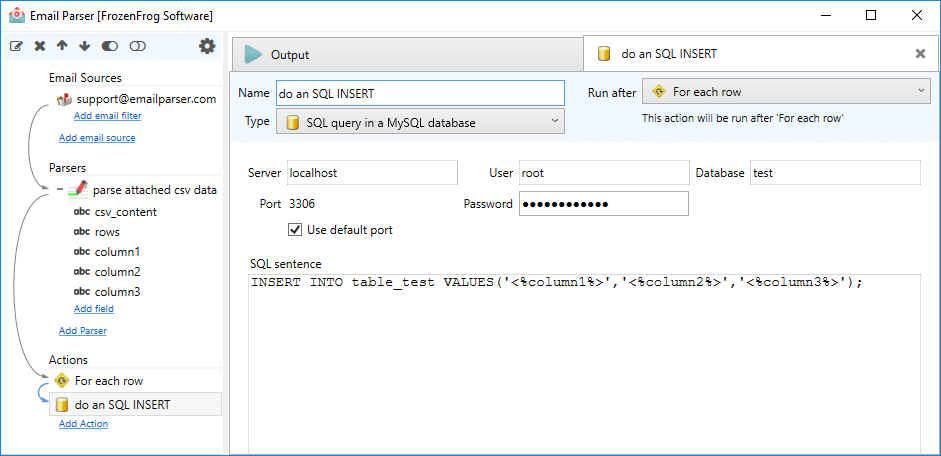Viewport: 941px width, 456px height.
Task: Minimize the Email Parser window
Action: click(825, 16)
